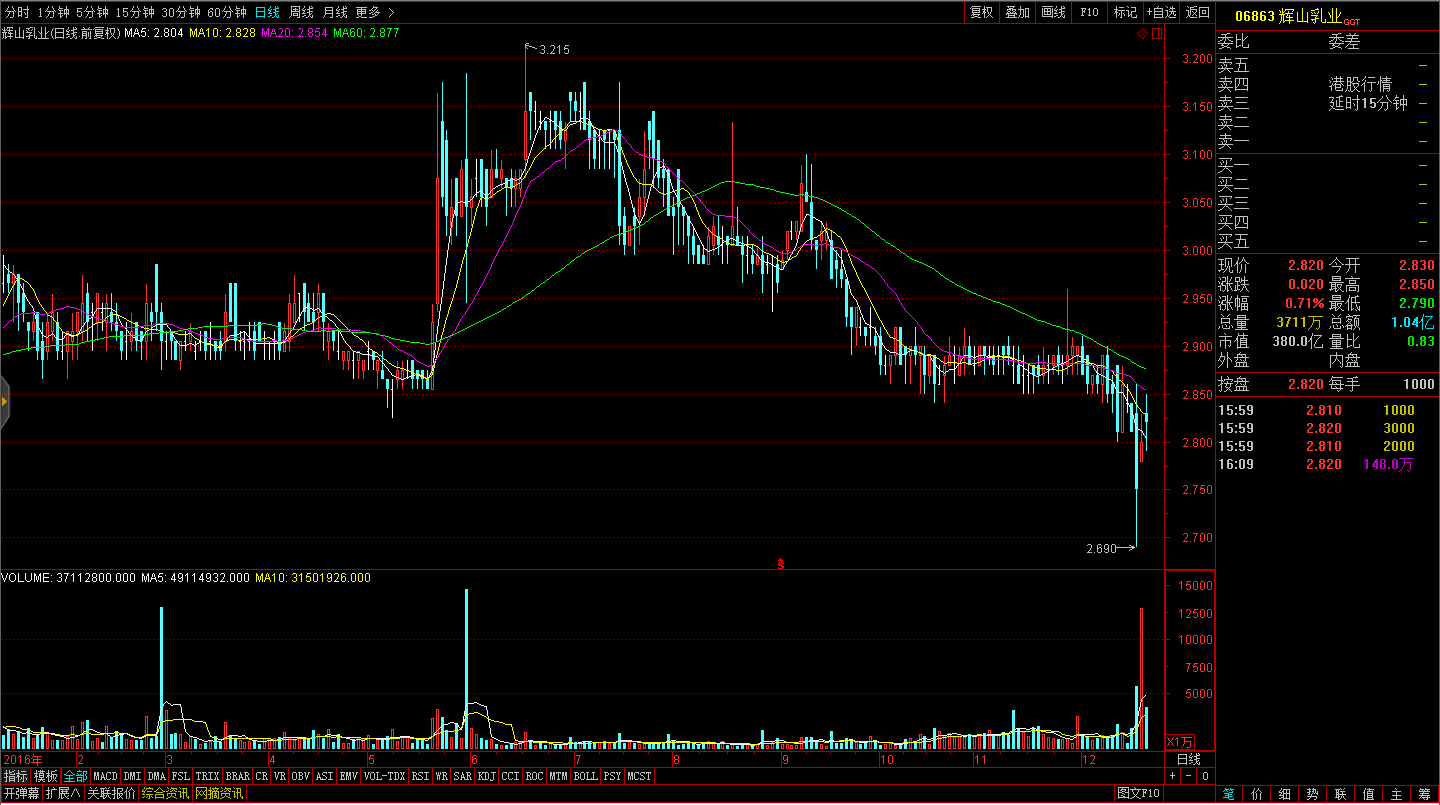Switch sub-chart to WR indicator

coord(442,776)
